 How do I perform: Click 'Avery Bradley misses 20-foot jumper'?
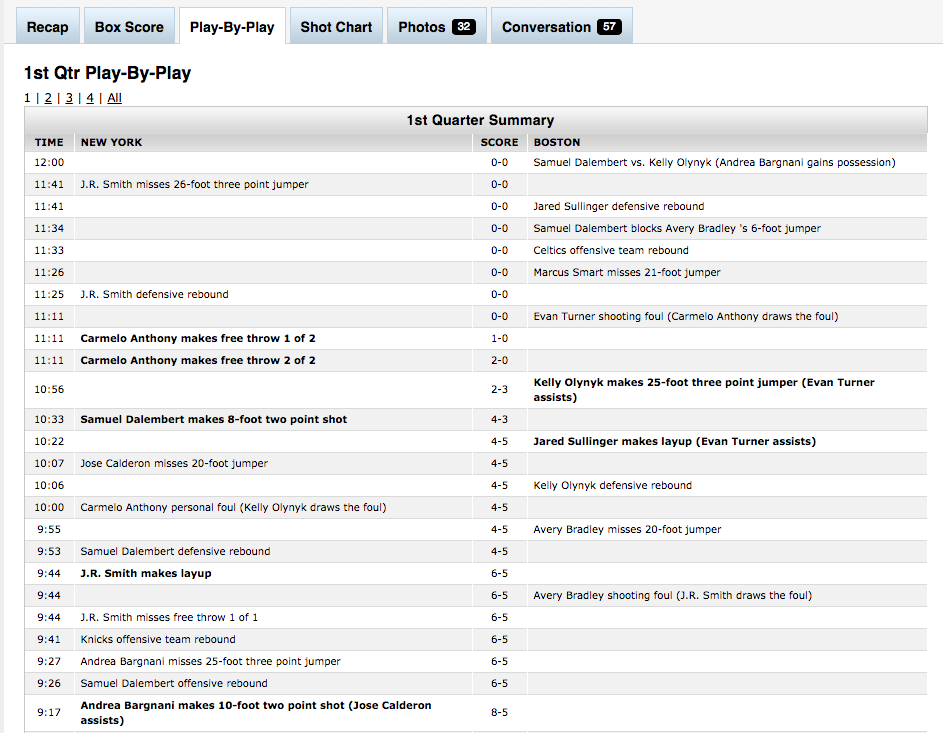pyautogui.click(x=627, y=530)
